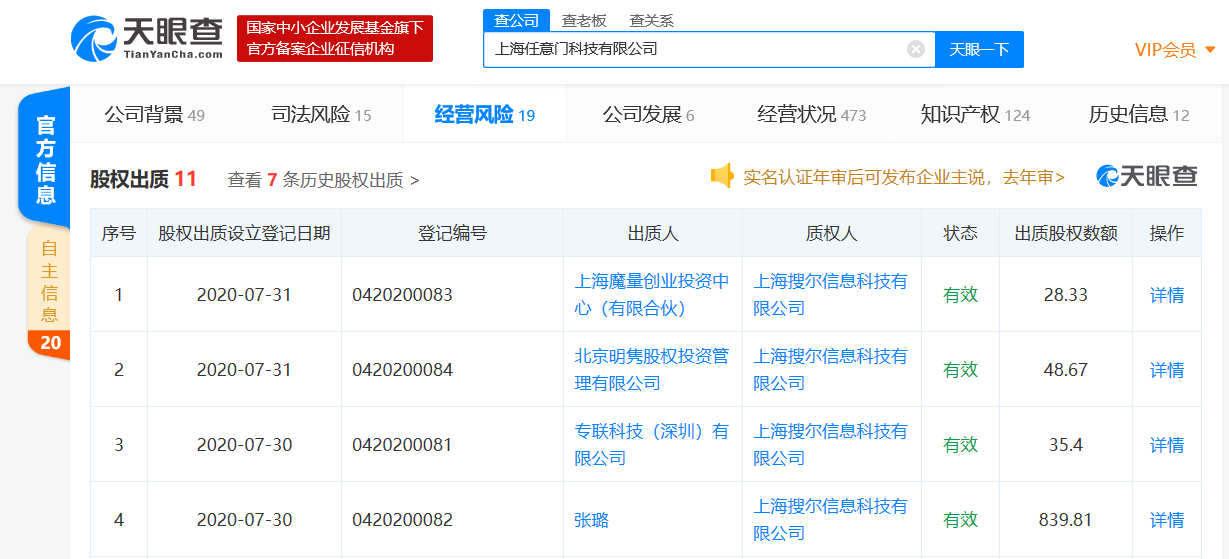This screenshot has width=1229, height=559.
Task: Open the 司法风险 tab
Action: point(321,115)
